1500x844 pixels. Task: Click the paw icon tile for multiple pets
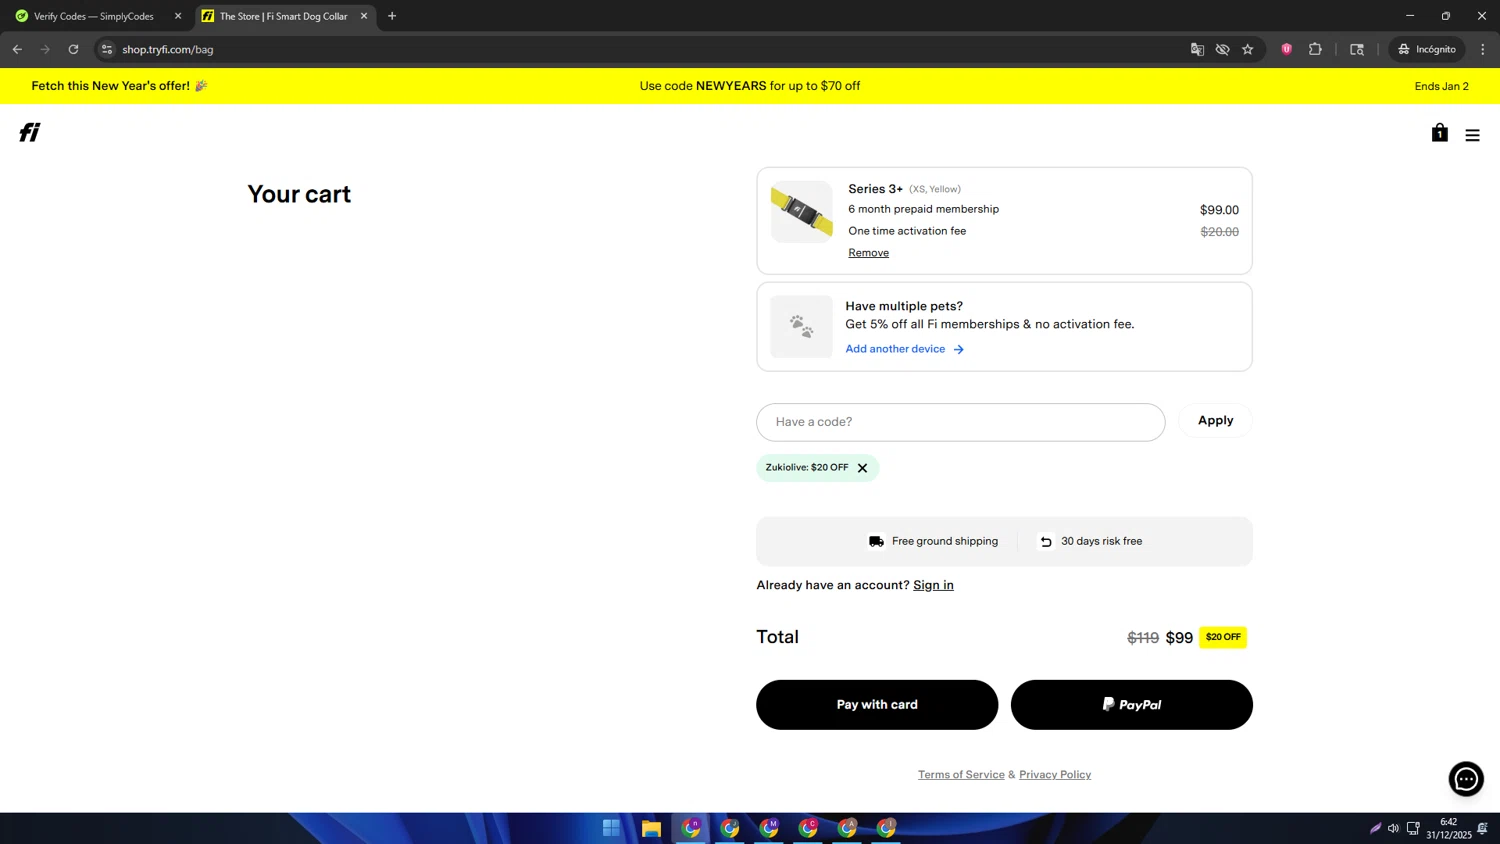pyautogui.click(x=801, y=326)
